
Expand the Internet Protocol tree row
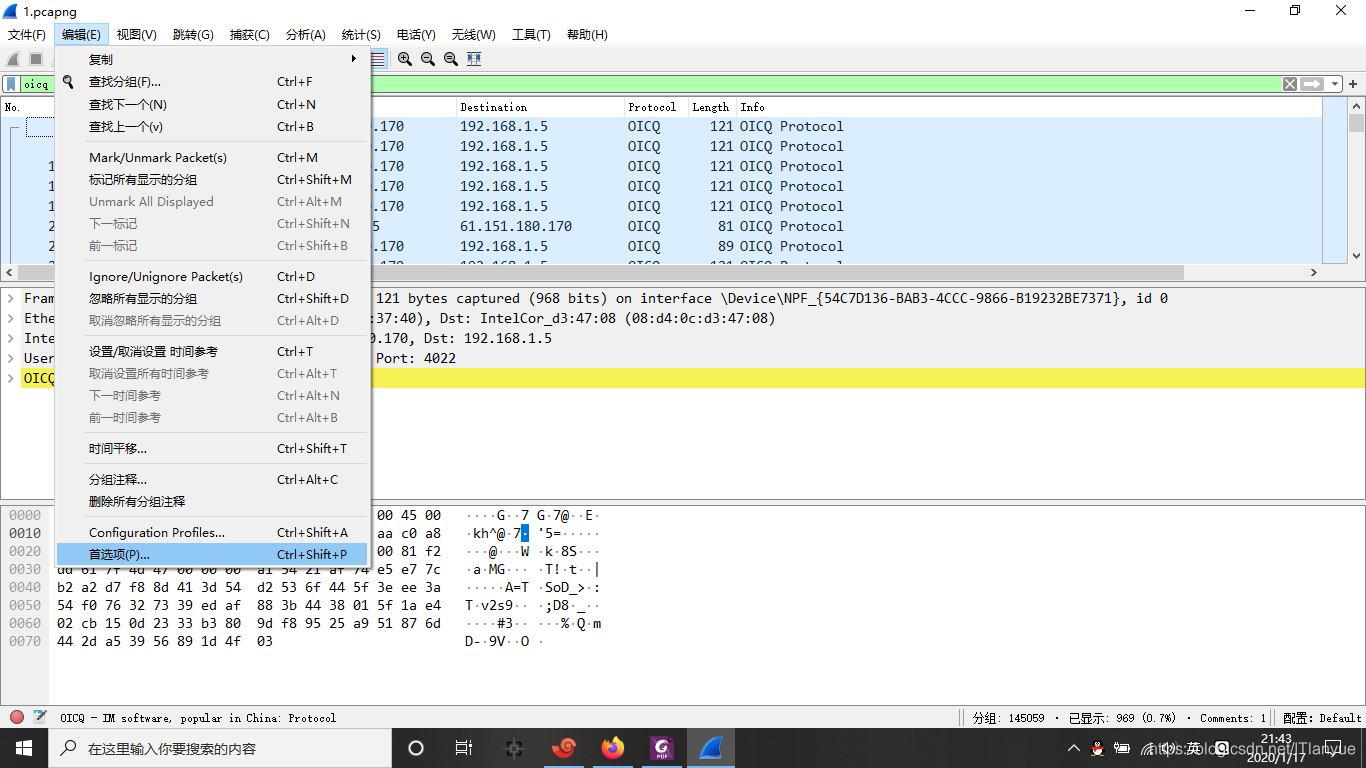click(10, 338)
